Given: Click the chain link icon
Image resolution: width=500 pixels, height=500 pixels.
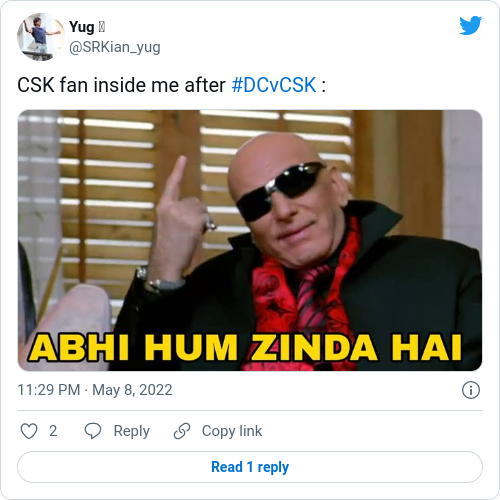Looking at the screenshot, I should [182, 431].
